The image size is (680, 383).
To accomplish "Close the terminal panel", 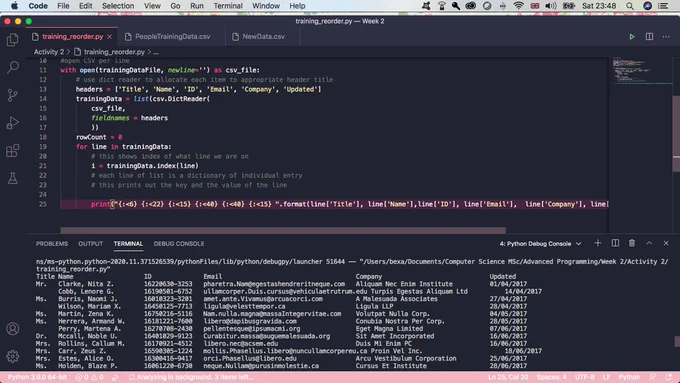I will coord(666,243).
